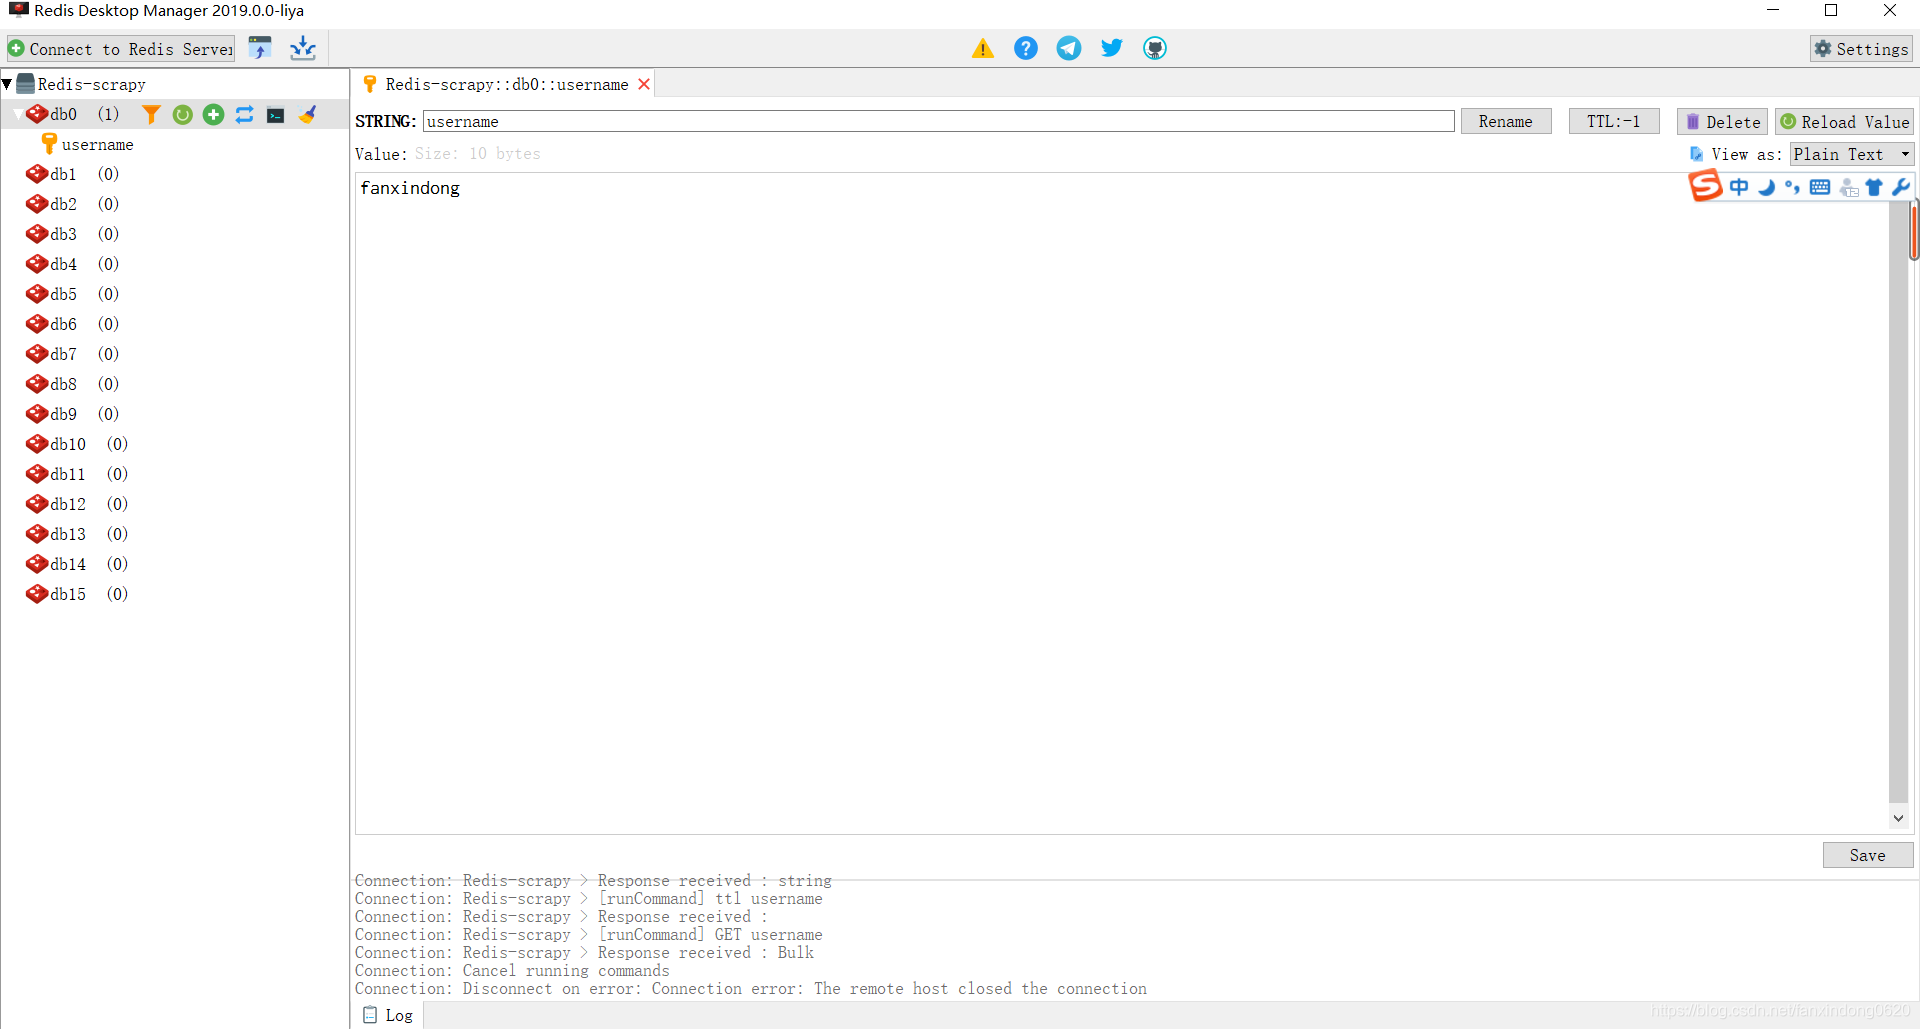Viewport: 1920px width, 1029px height.
Task: Select the username key in the tree
Action: (x=97, y=145)
